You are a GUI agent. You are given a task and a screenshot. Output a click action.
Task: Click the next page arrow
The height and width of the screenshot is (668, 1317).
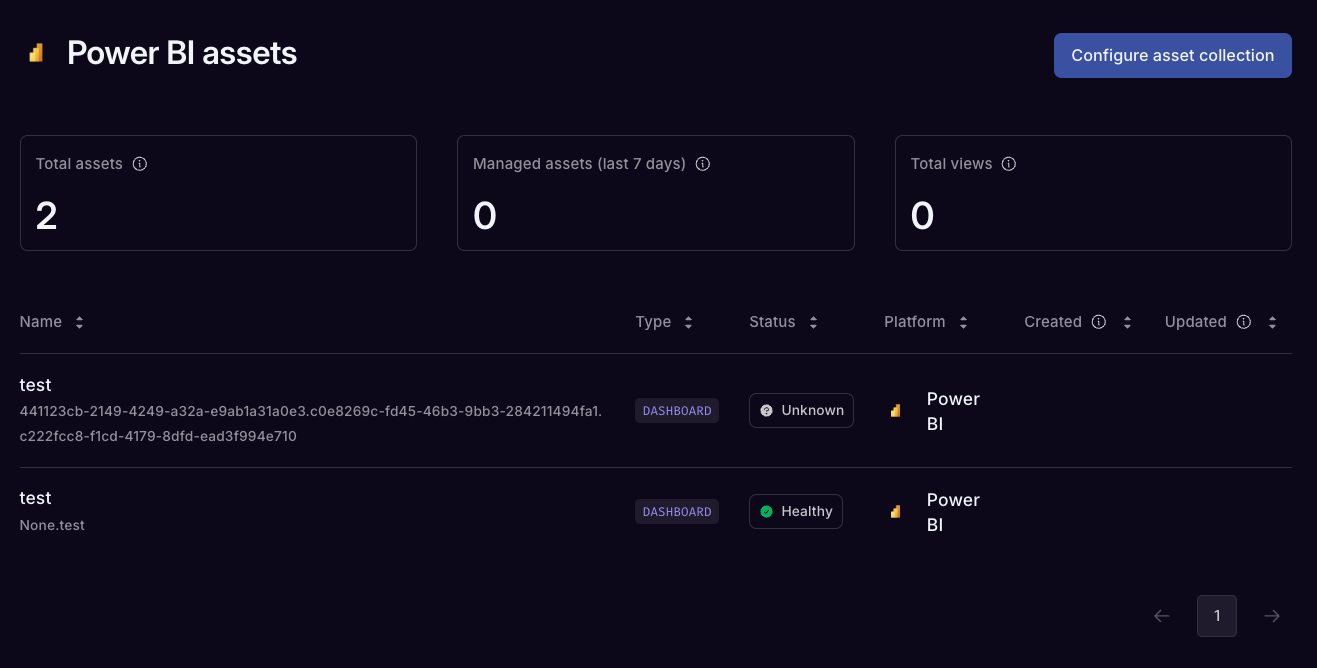[1272, 616]
